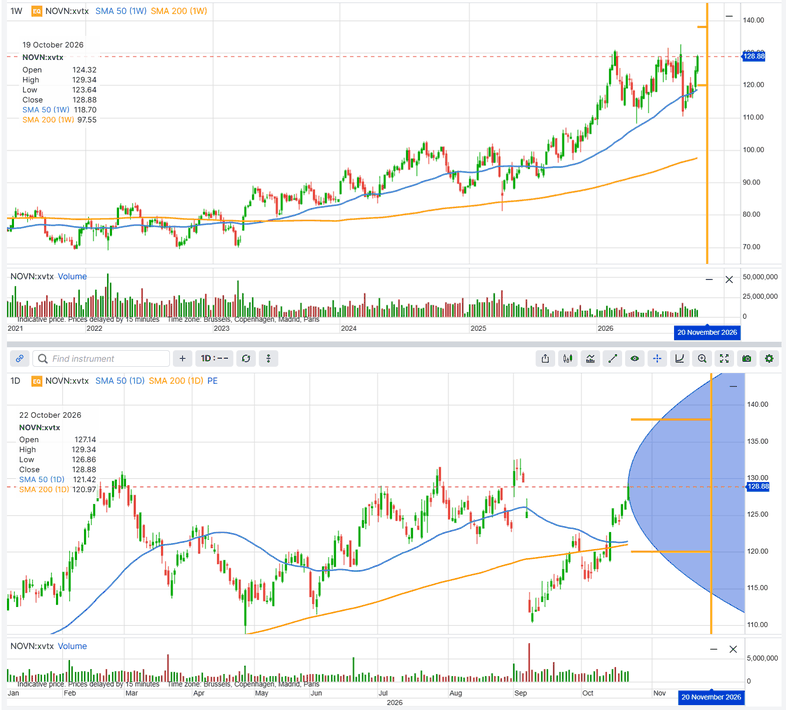The height and width of the screenshot is (710, 786).
Task: Click the NOVN:xvtx ticker in weekly header
Action: [x=67, y=11]
